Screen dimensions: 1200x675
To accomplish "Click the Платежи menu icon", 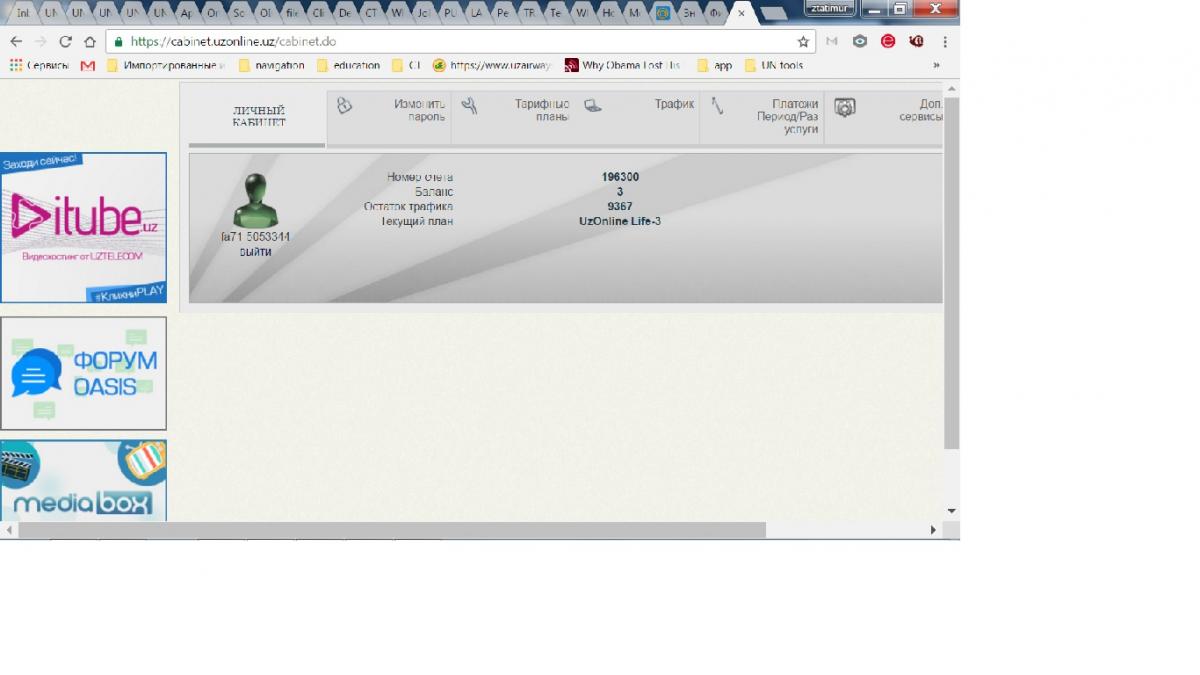I will point(717,105).
